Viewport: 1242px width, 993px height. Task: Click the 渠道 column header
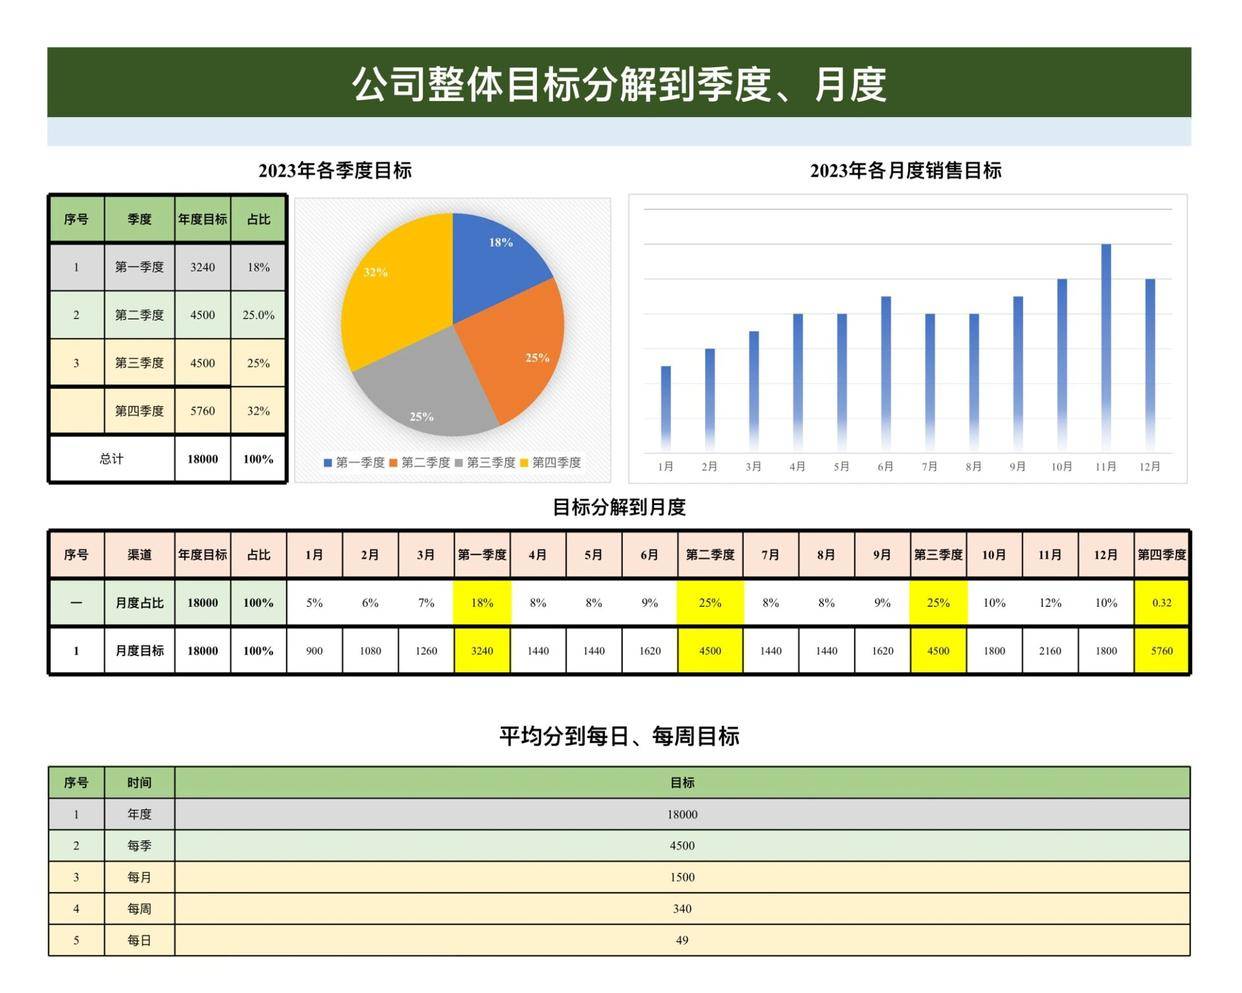(x=139, y=555)
